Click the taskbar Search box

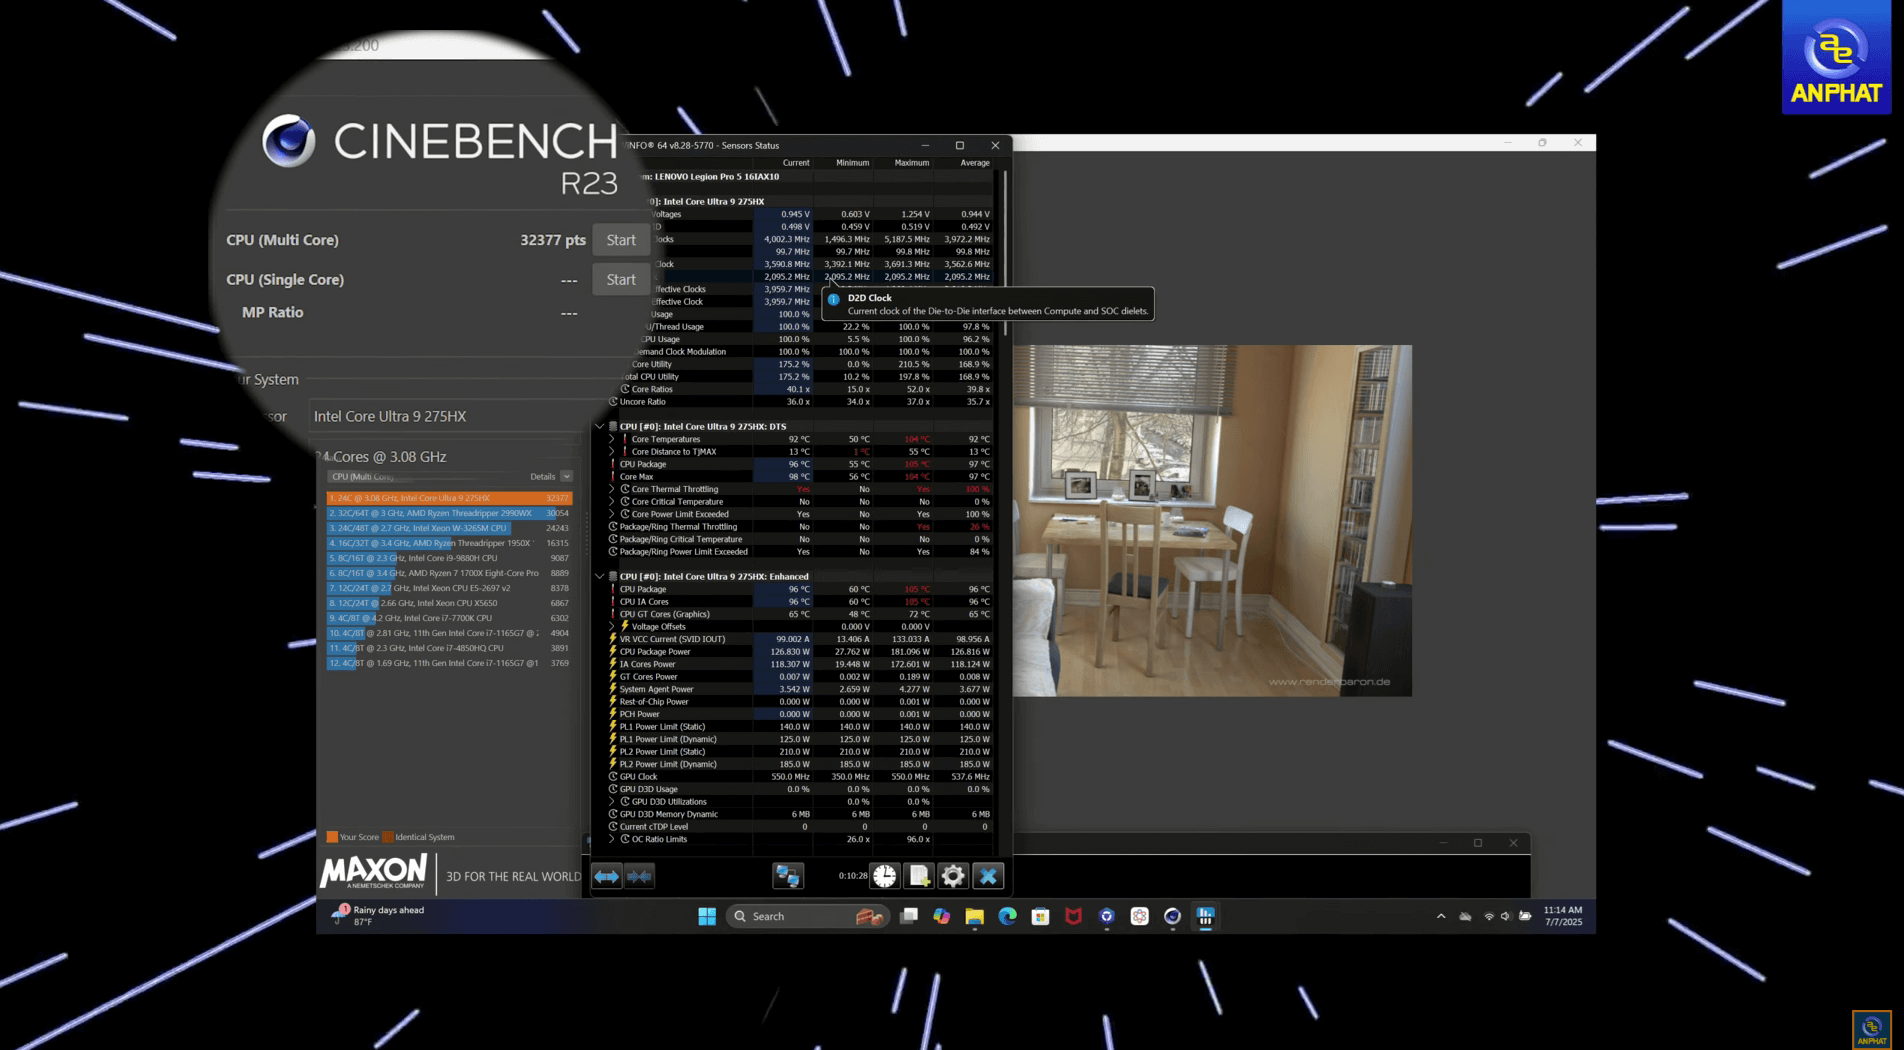[x=807, y=916]
